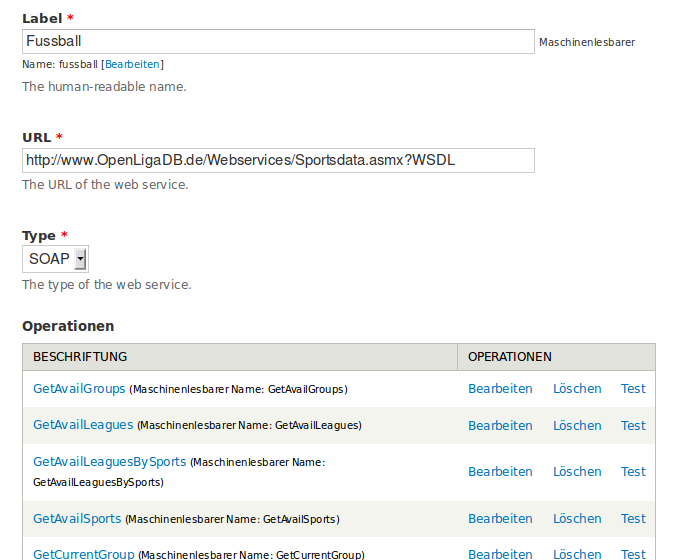Run Test for GetAvailLeagues
This screenshot has height=560, width=675.
point(633,425)
